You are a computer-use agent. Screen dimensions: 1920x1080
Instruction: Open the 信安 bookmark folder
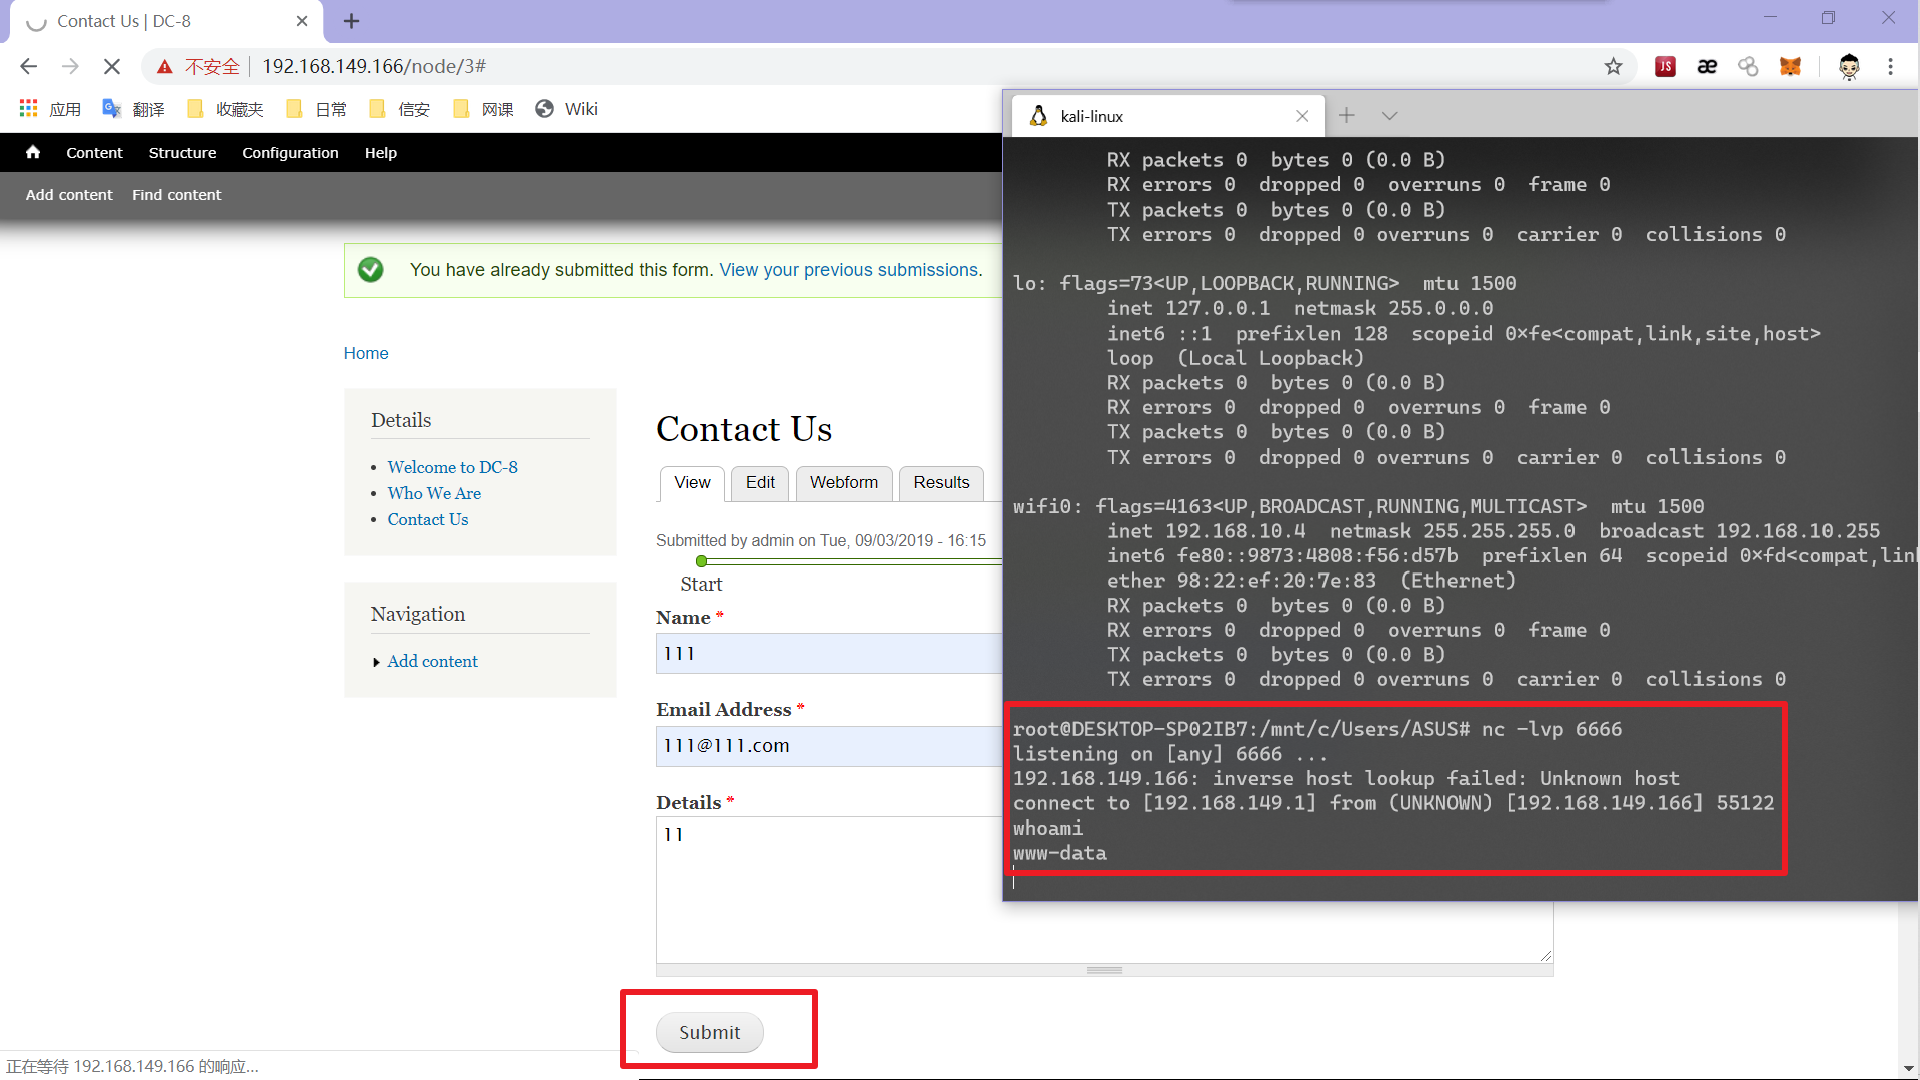click(399, 109)
